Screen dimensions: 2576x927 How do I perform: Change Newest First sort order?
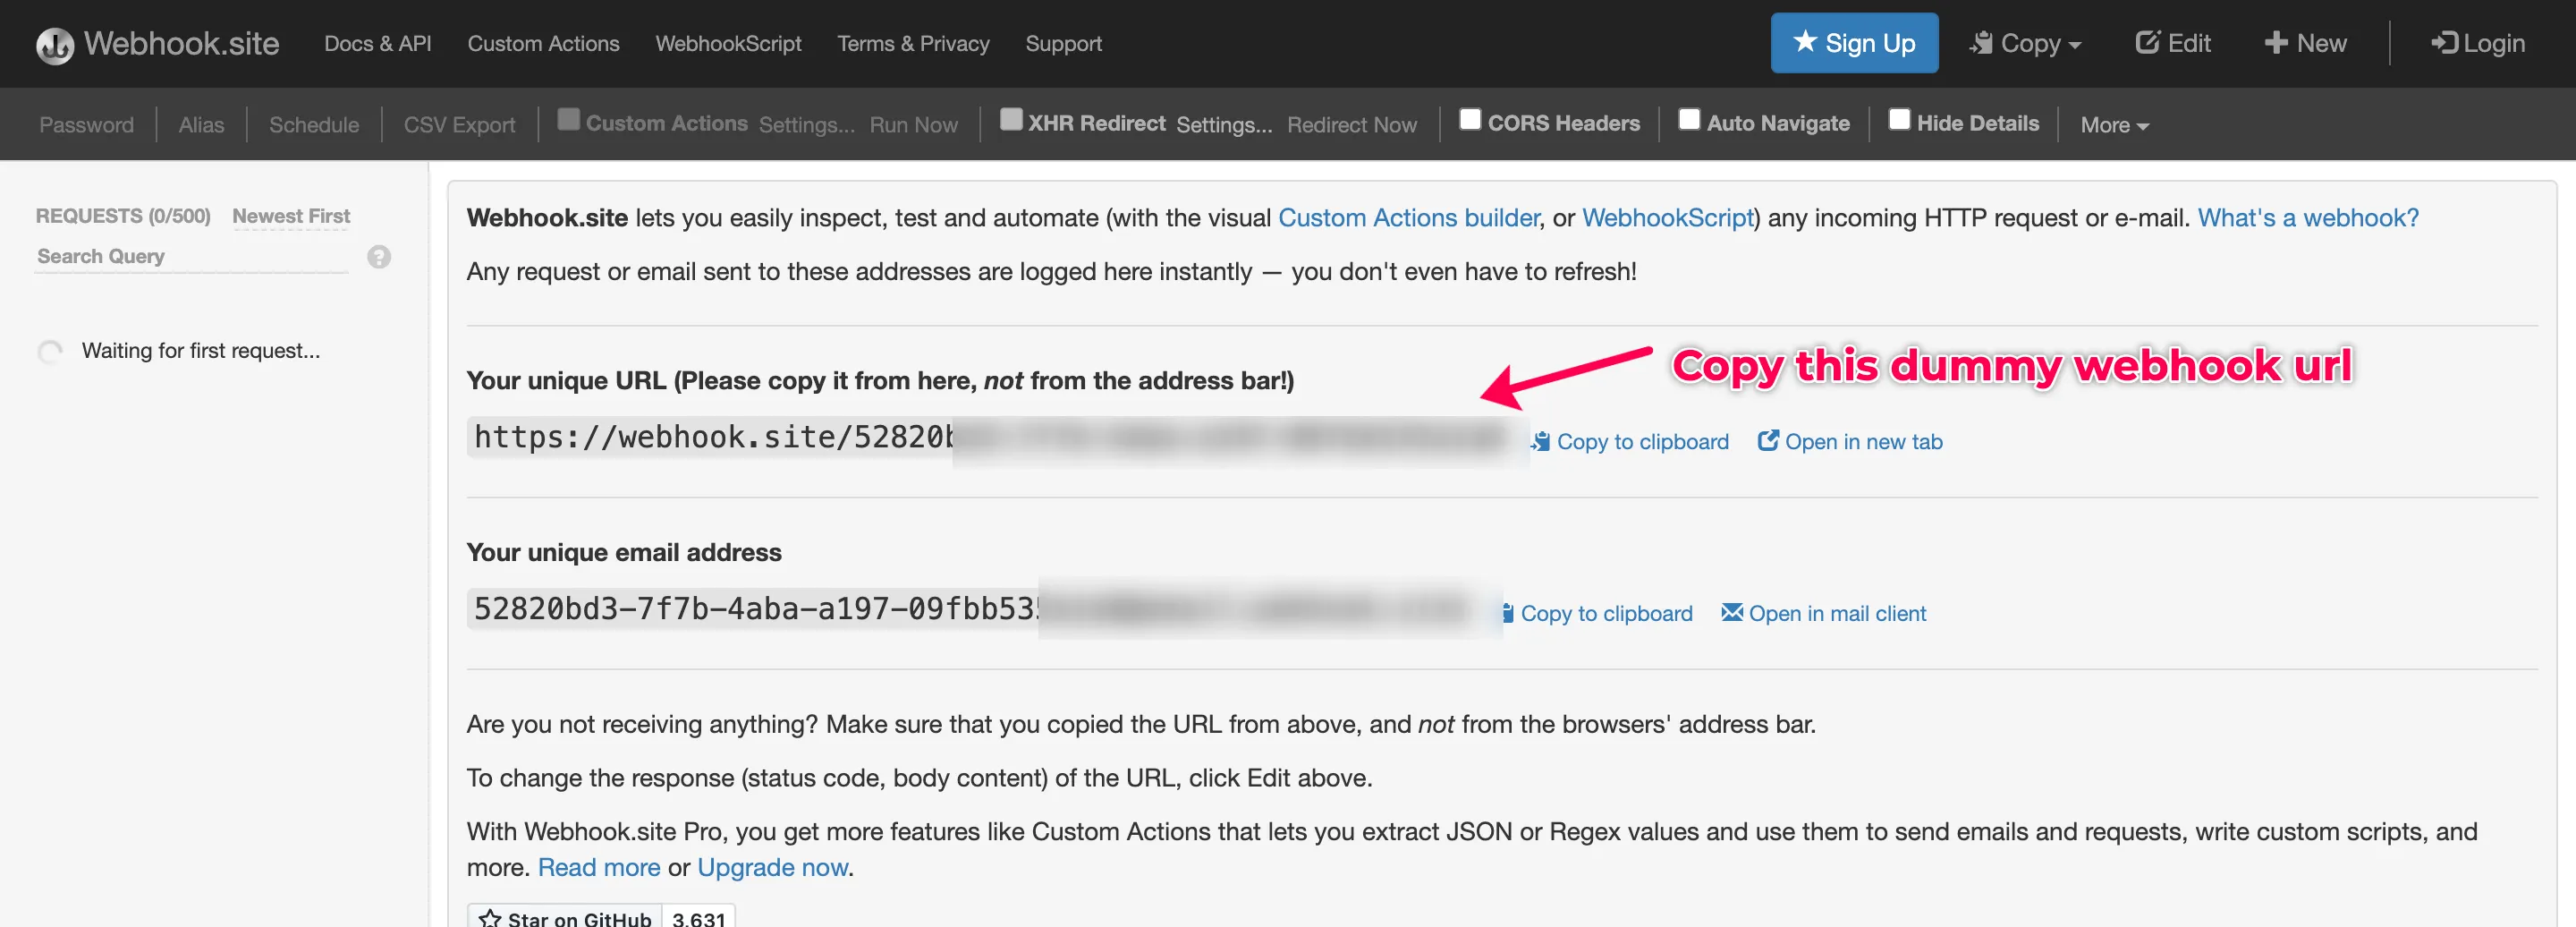point(291,216)
